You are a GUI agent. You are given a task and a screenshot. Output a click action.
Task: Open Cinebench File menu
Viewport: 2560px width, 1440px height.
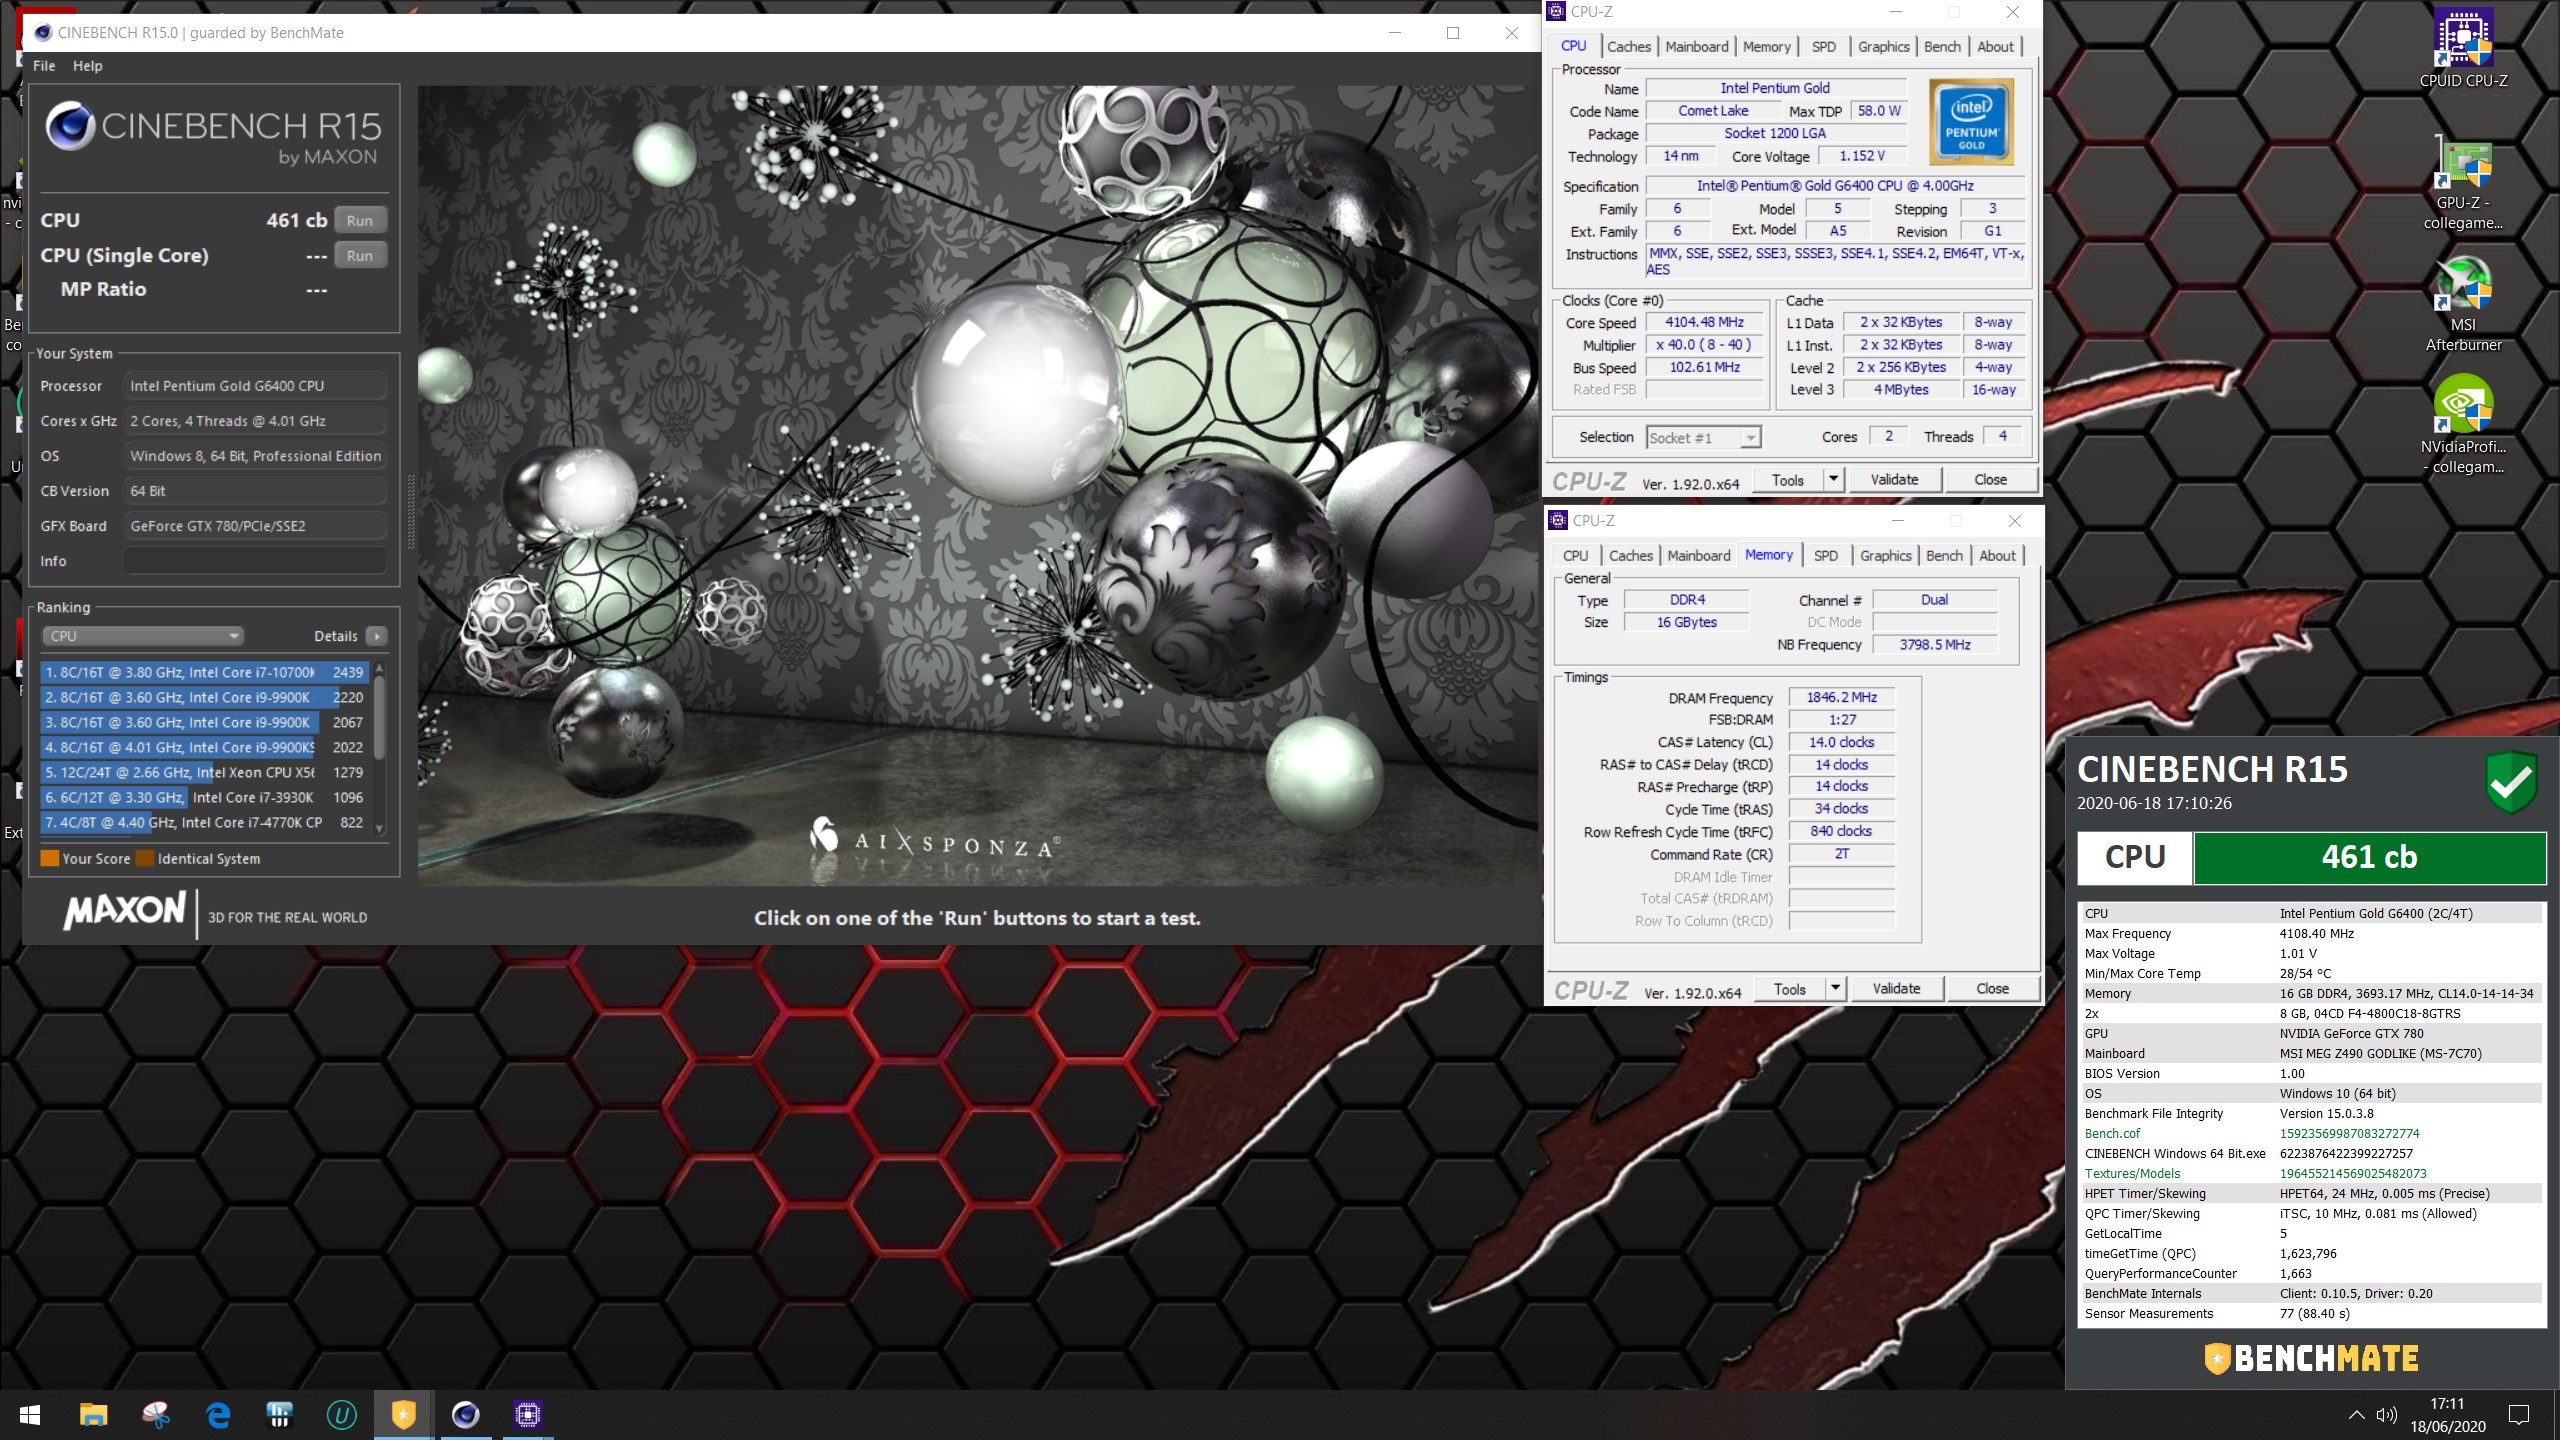point(44,66)
